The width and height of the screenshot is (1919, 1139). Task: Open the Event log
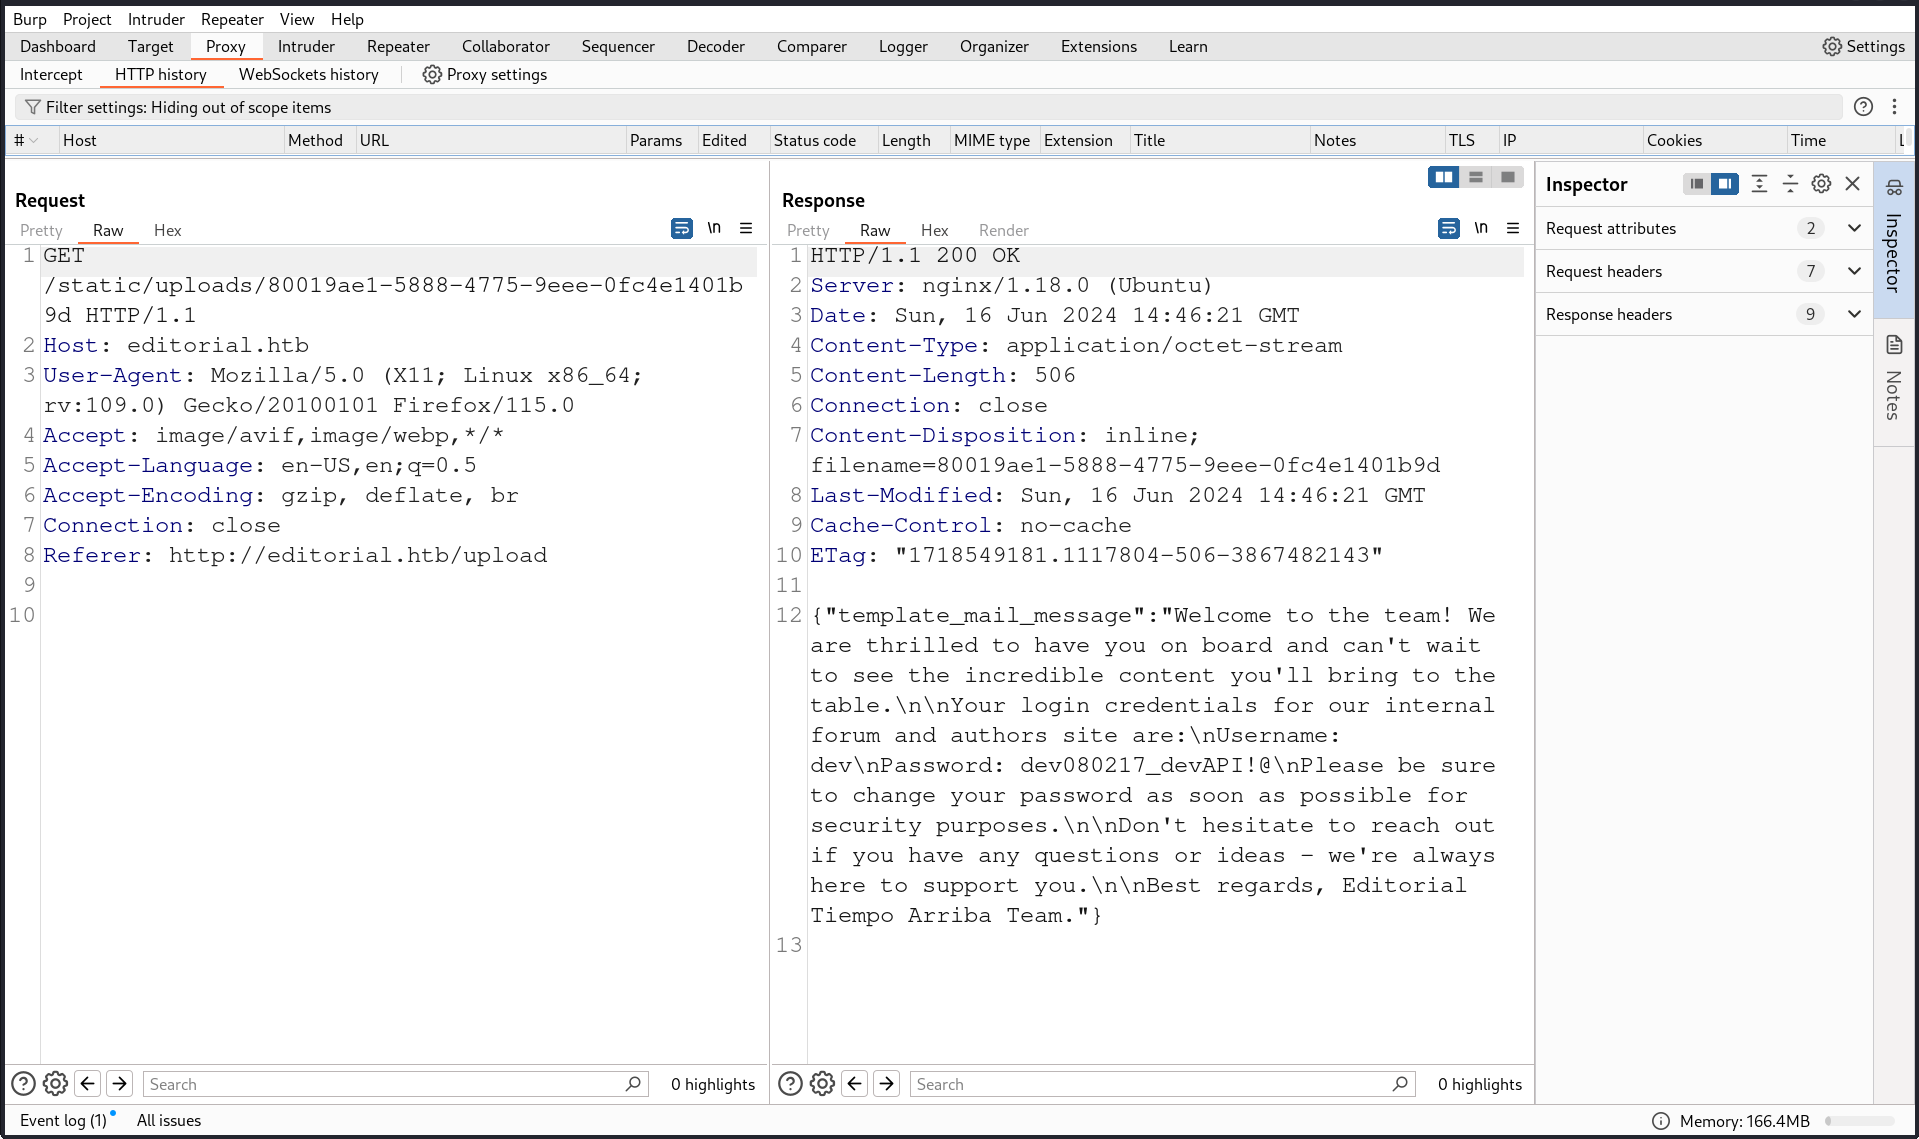[63, 1120]
